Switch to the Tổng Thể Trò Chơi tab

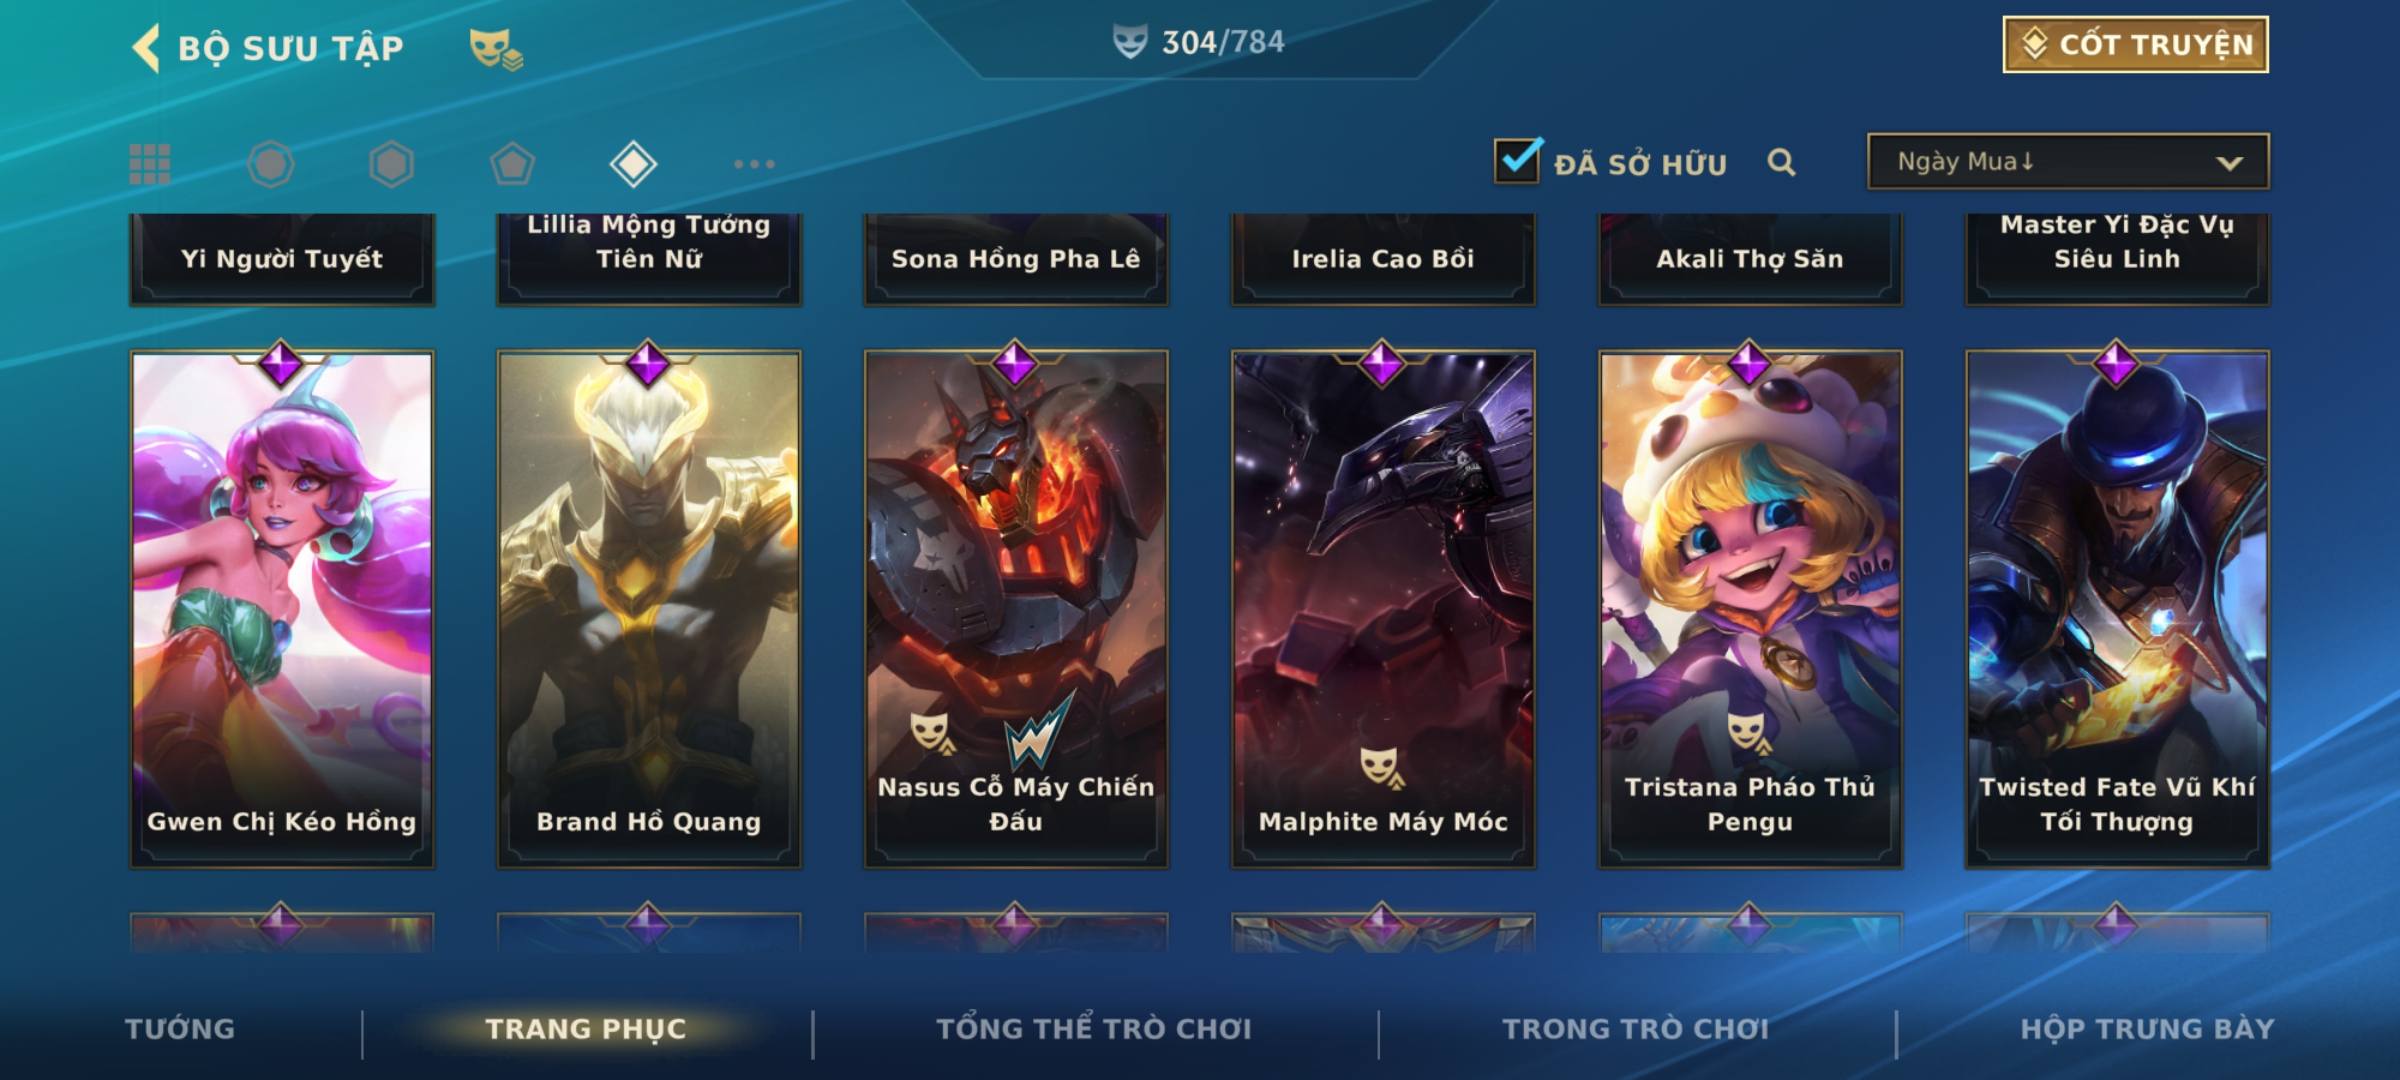pyautogui.click(x=1094, y=1029)
